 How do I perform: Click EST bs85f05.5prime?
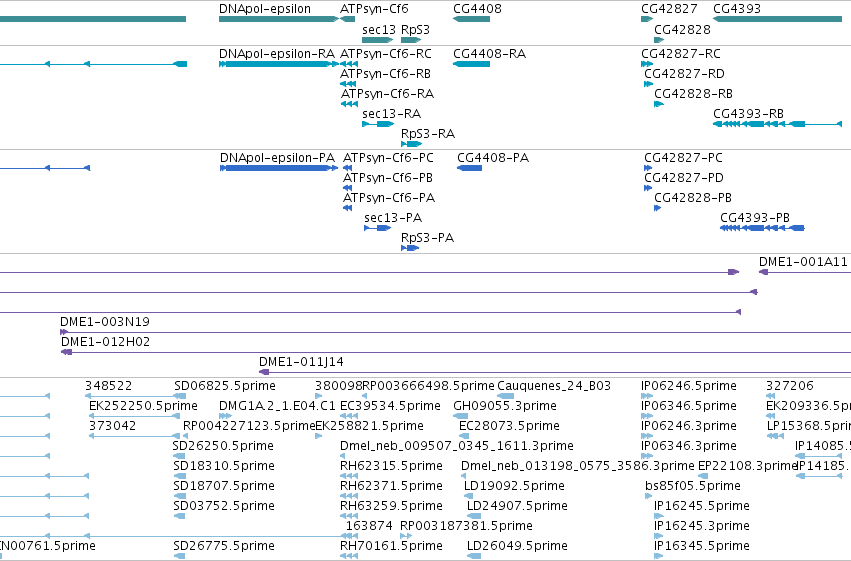[x=693, y=487]
